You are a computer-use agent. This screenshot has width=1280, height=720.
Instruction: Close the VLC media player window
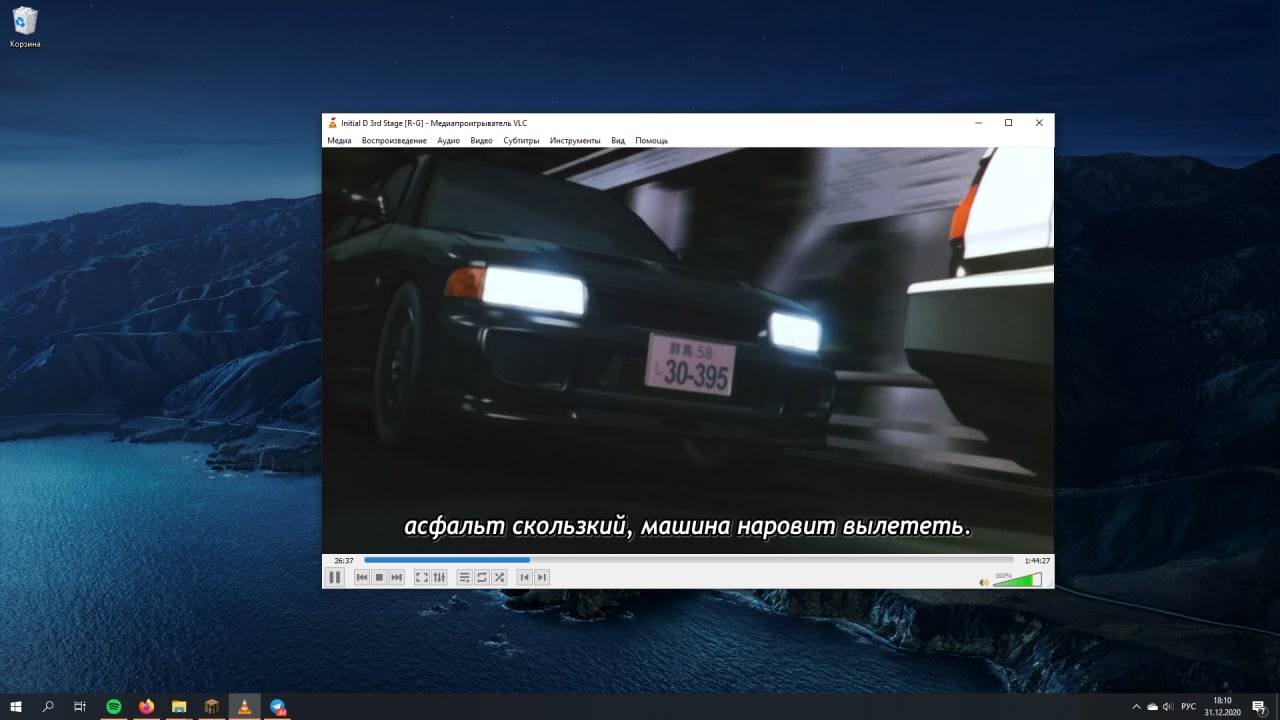tap(1039, 123)
